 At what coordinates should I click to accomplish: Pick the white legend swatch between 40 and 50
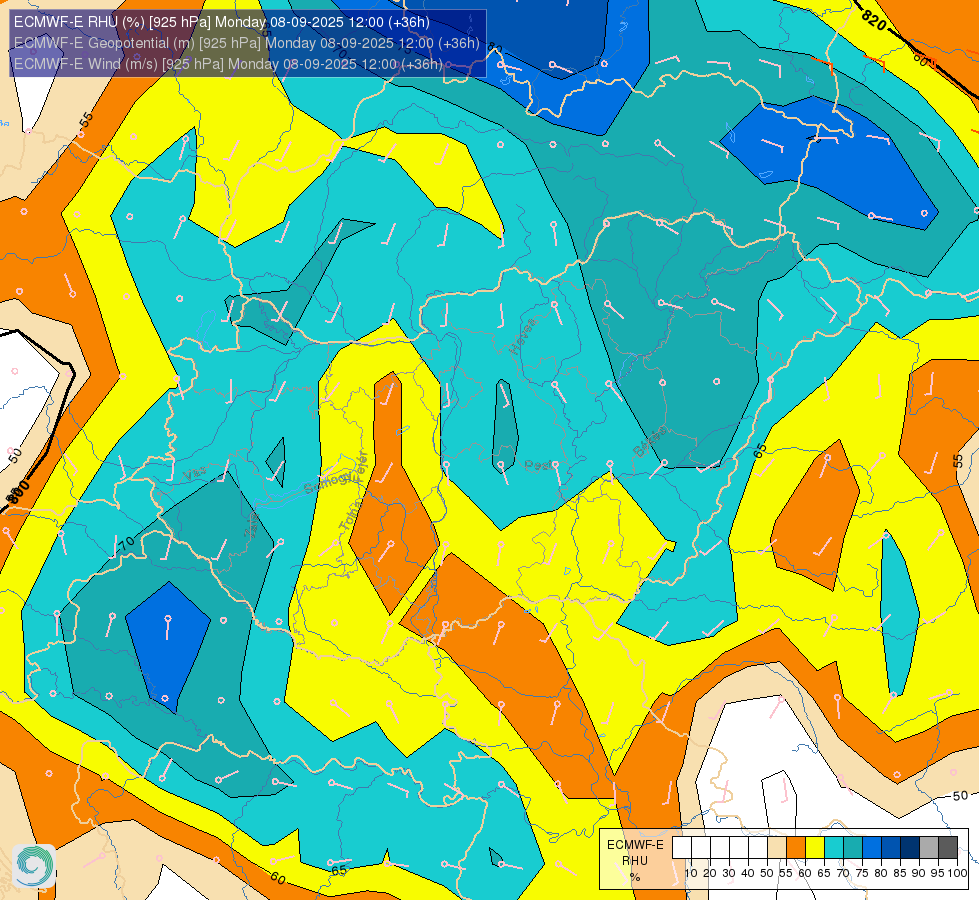pyautogui.click(x=757, y=848)
